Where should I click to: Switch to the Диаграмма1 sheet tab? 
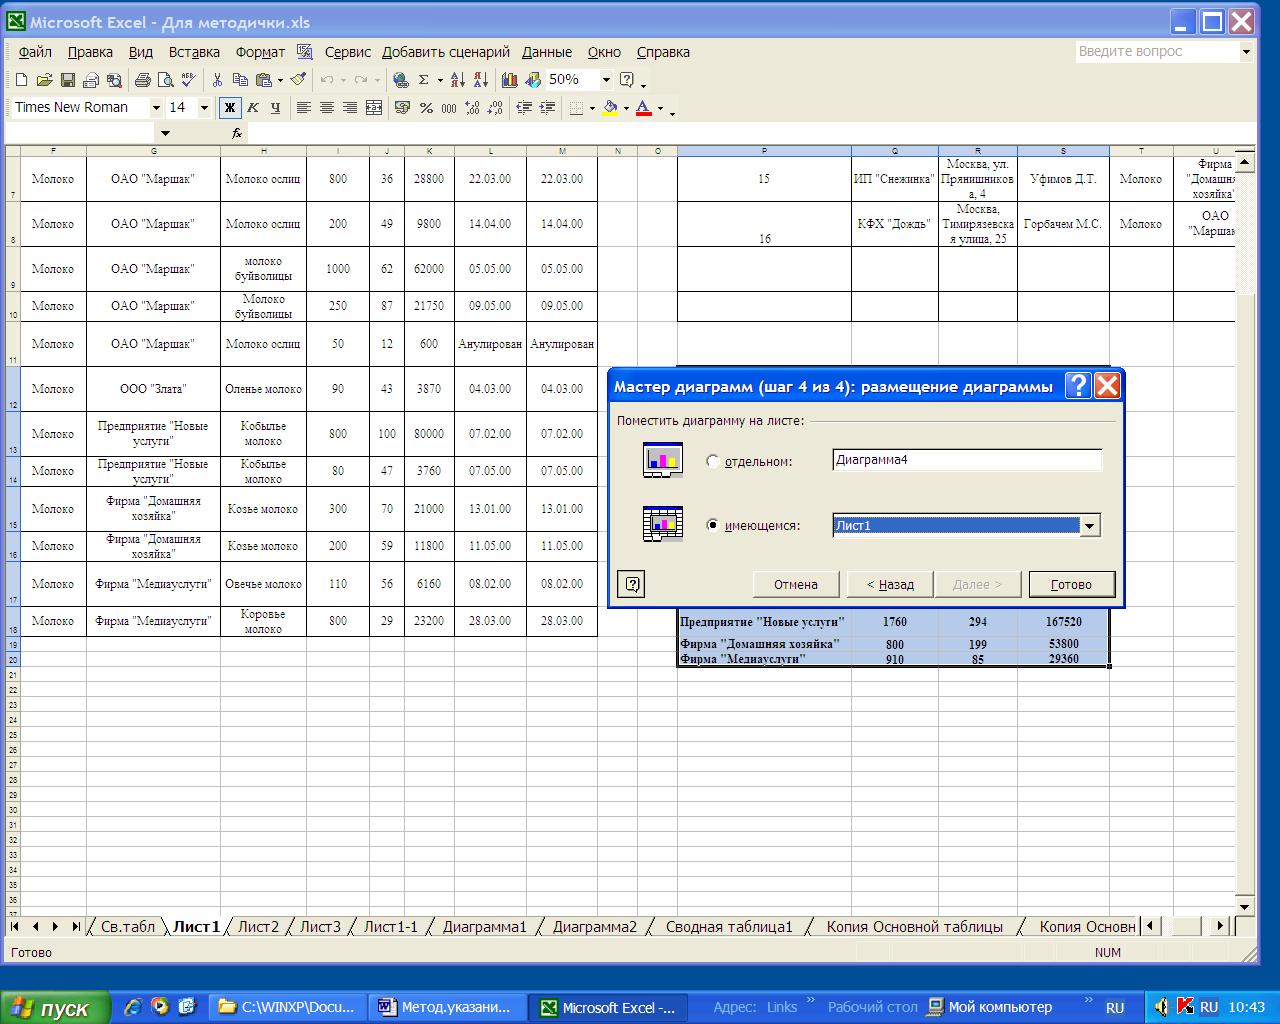[484, 927]
